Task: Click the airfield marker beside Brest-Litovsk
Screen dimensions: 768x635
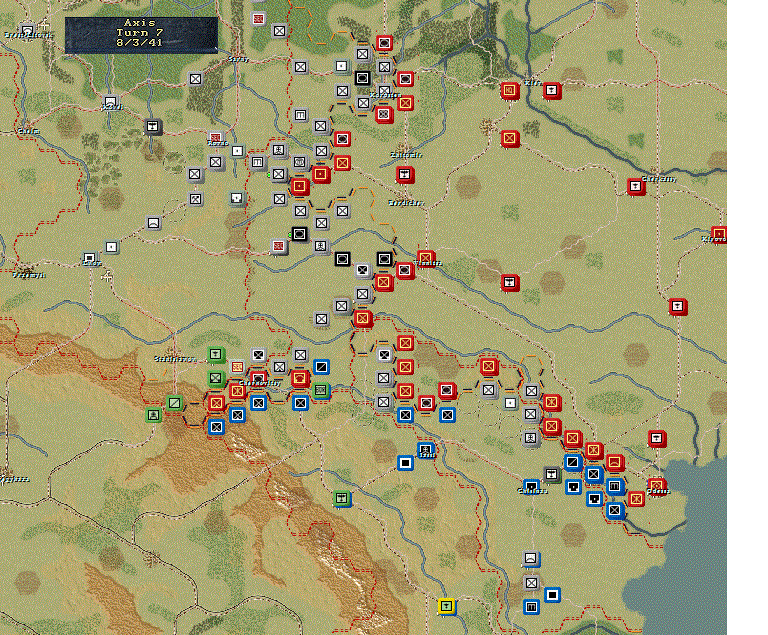Action: tap(45, 24)
